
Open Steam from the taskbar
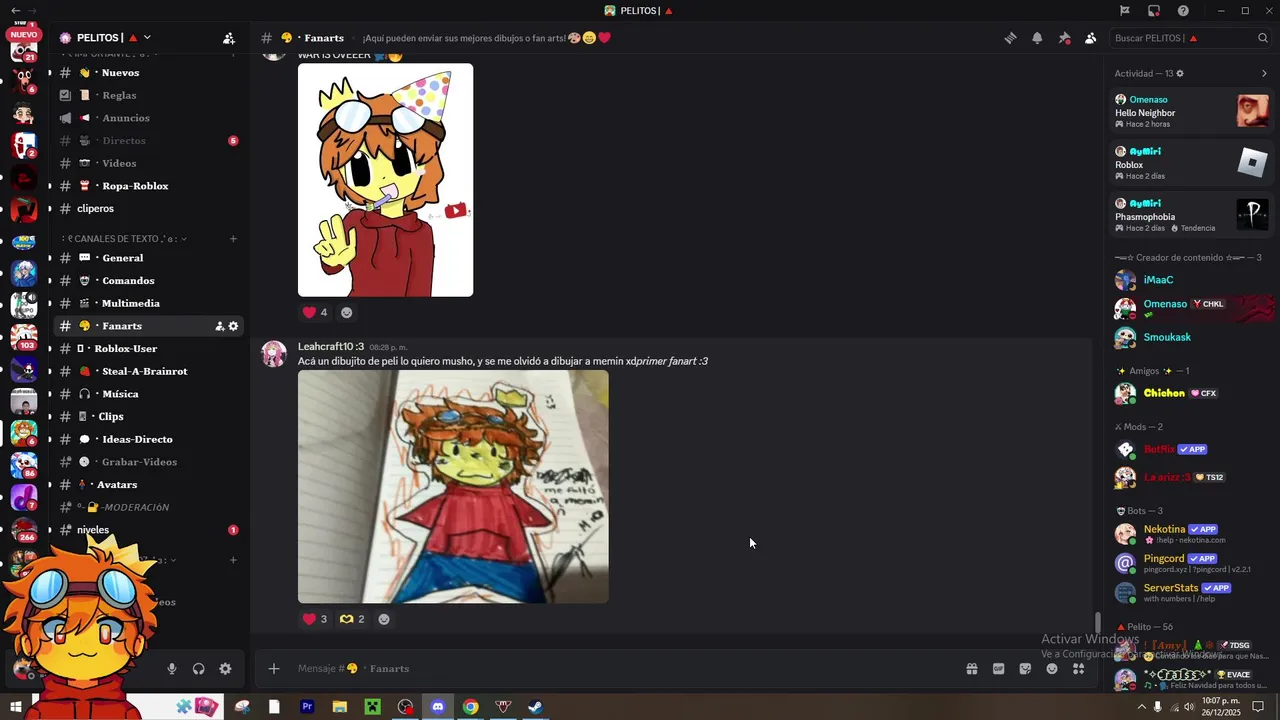536,707
